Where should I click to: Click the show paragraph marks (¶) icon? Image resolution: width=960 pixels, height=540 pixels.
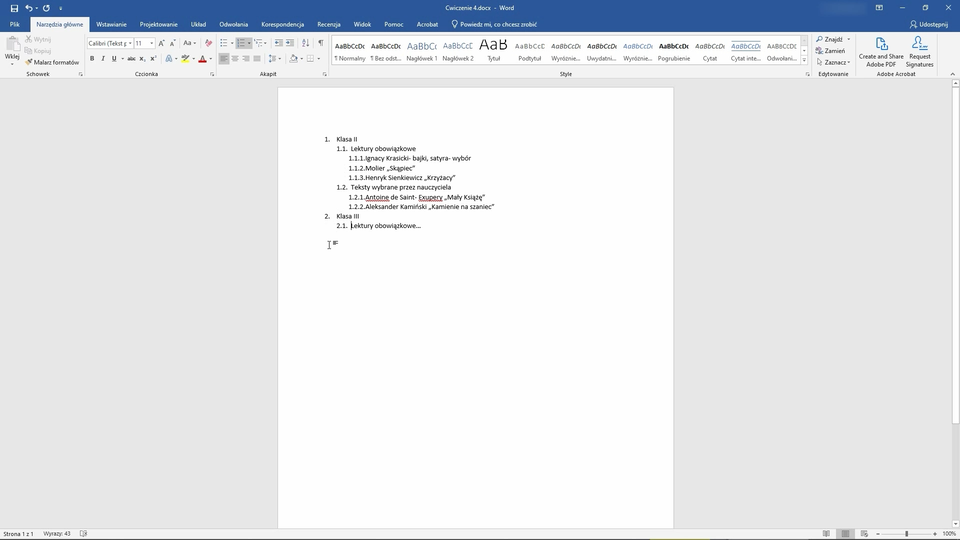(x=320, y=43)
